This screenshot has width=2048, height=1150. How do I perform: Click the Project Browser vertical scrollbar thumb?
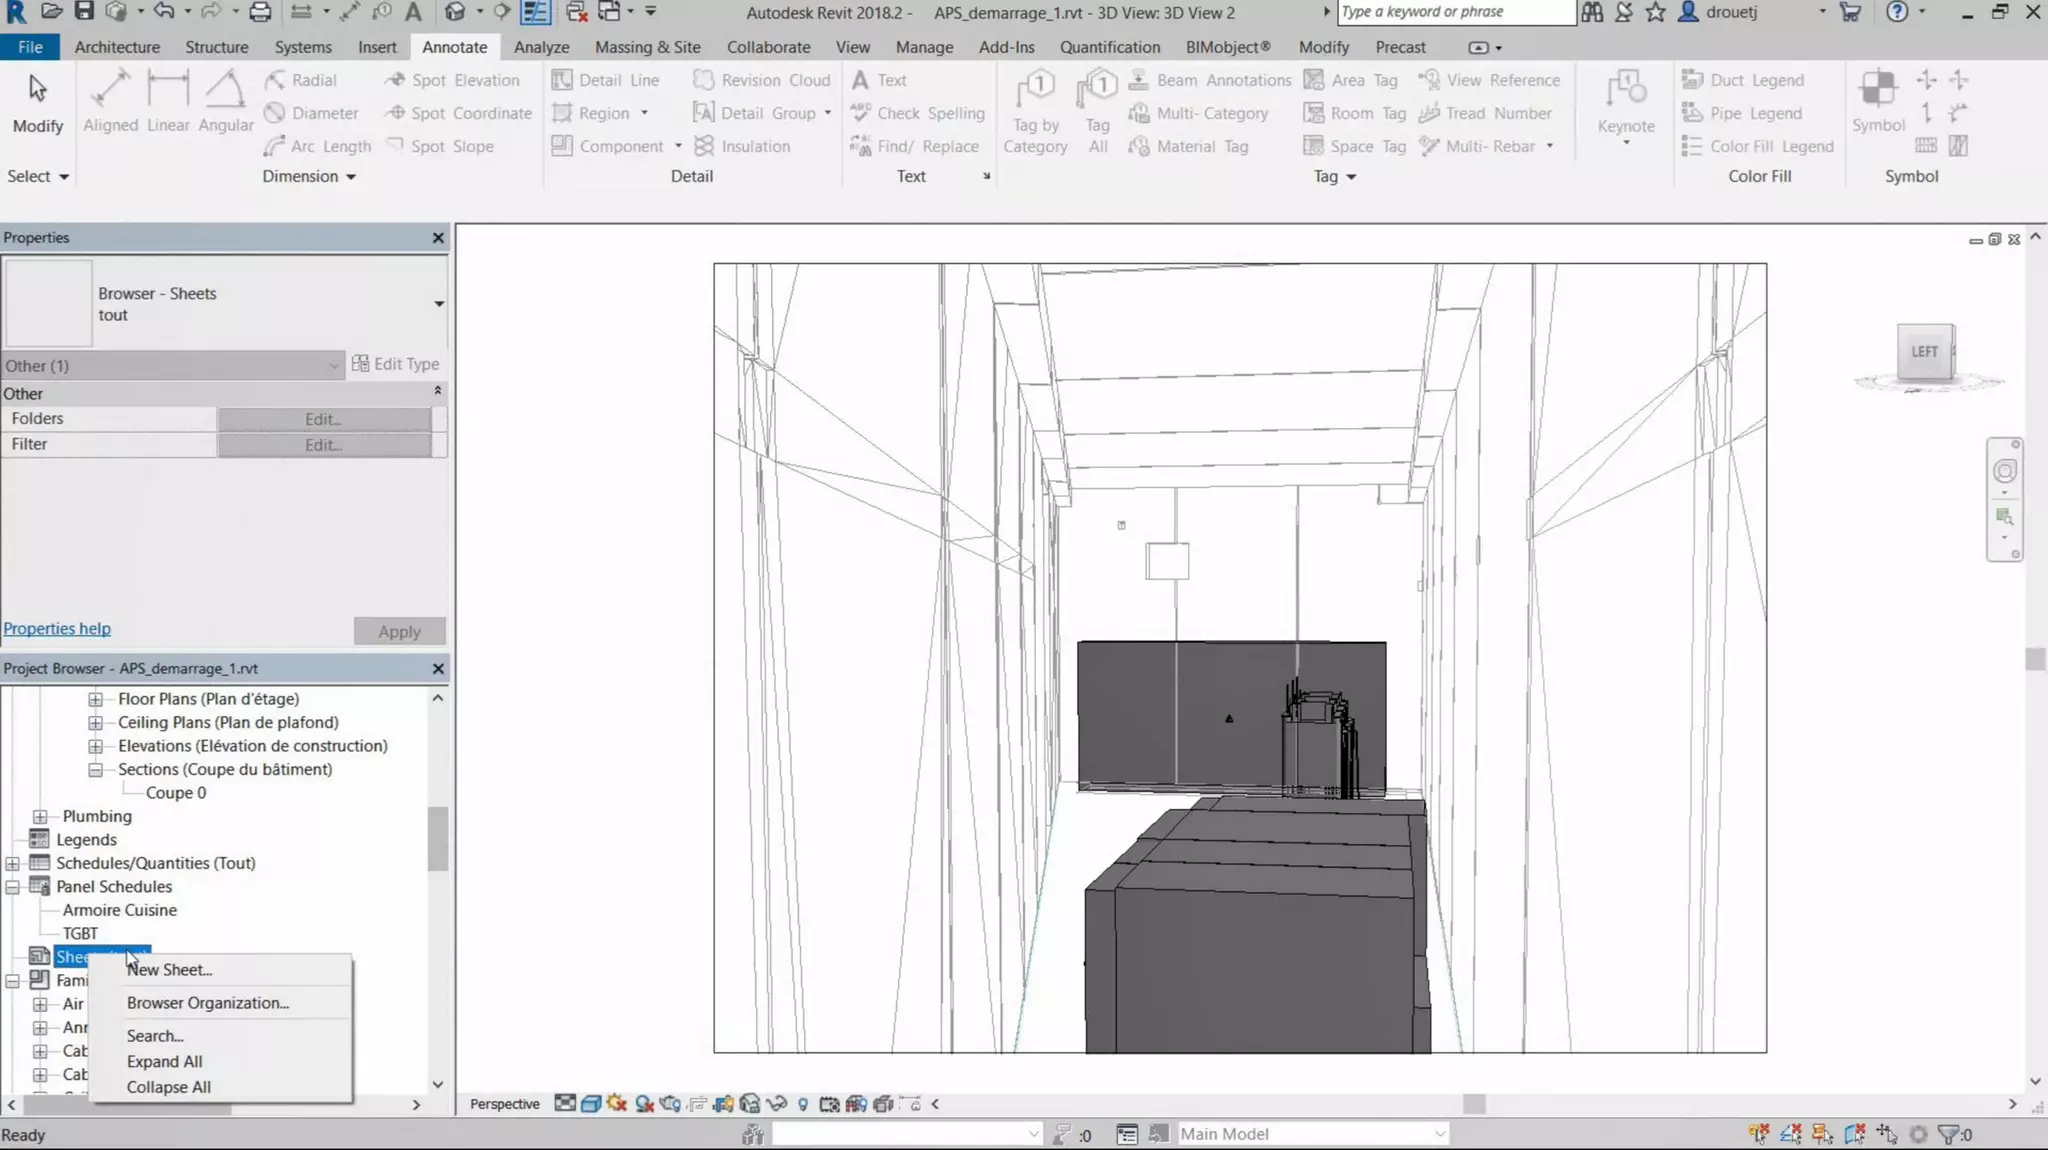coord(437,839)
